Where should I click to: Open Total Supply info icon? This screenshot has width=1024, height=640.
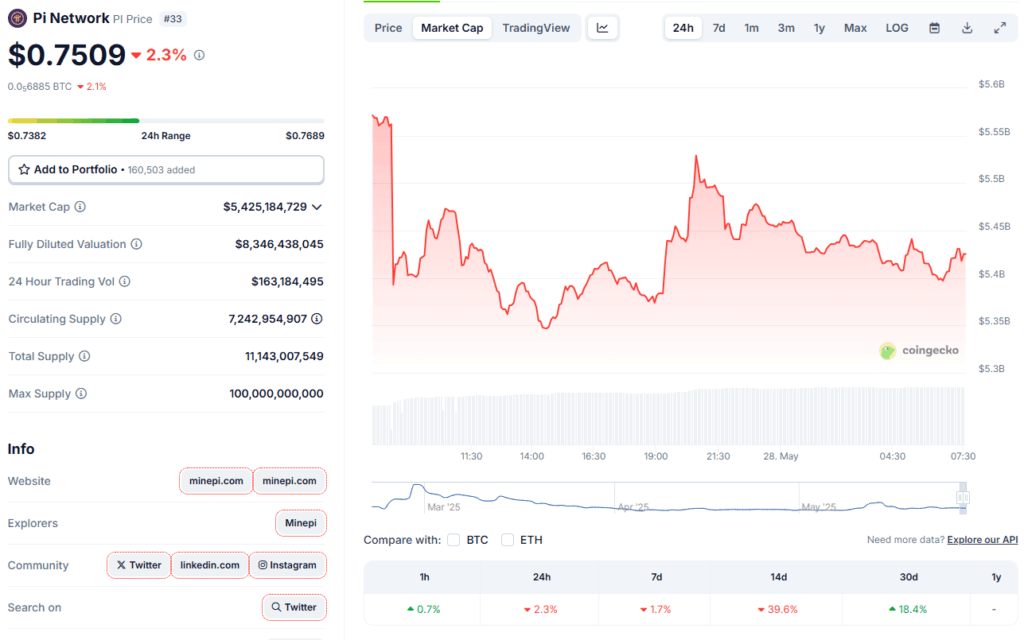click(x=84, y=356)
